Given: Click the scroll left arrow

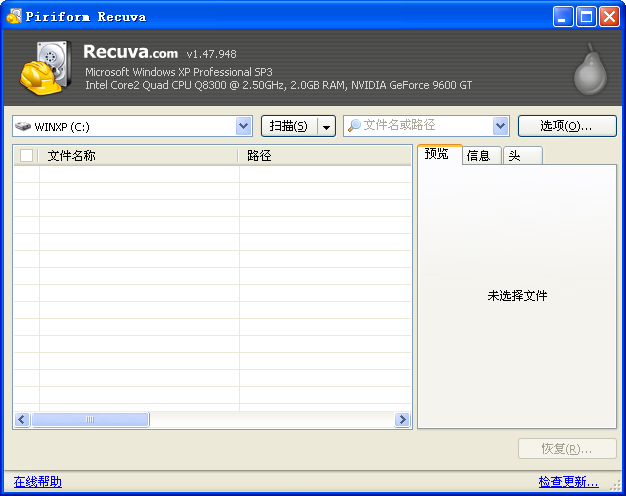Looking at the screenshot, I should (22, 420).
